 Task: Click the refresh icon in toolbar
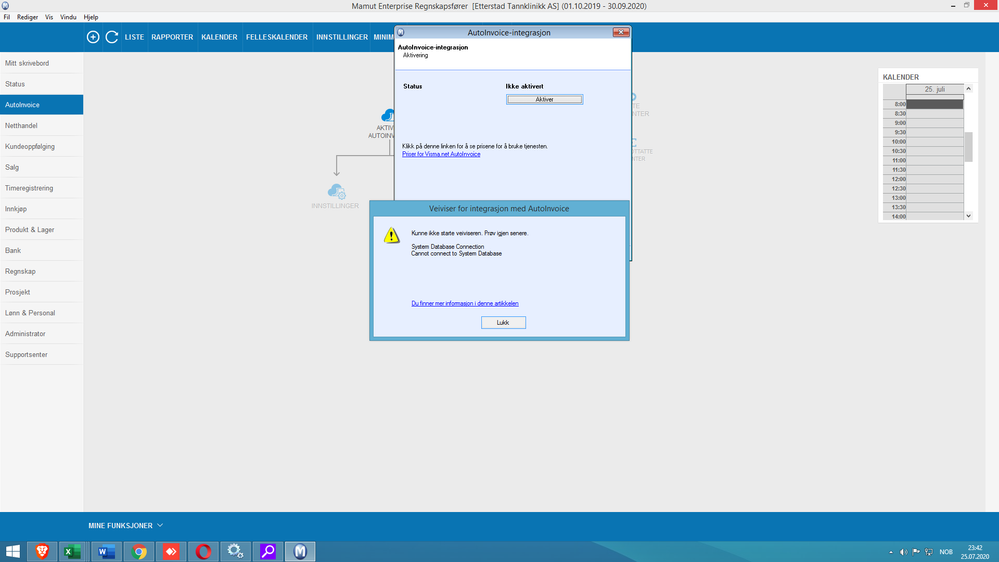[111, 37]
